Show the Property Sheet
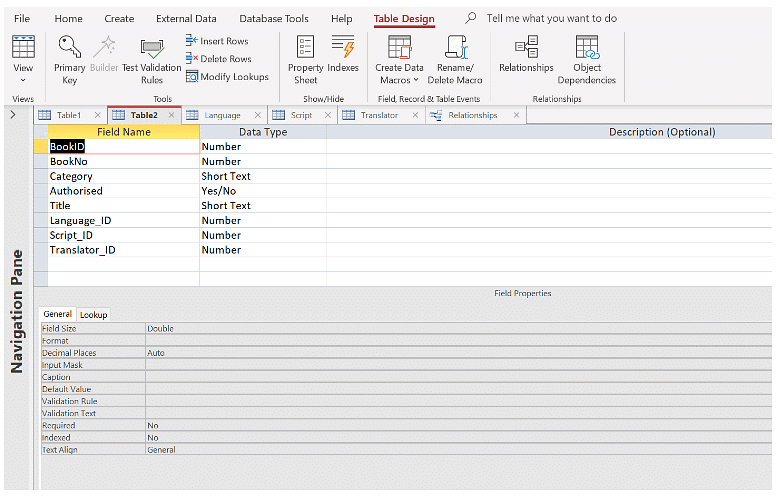The width and height of the screenshot is (778, 498). 306,60
